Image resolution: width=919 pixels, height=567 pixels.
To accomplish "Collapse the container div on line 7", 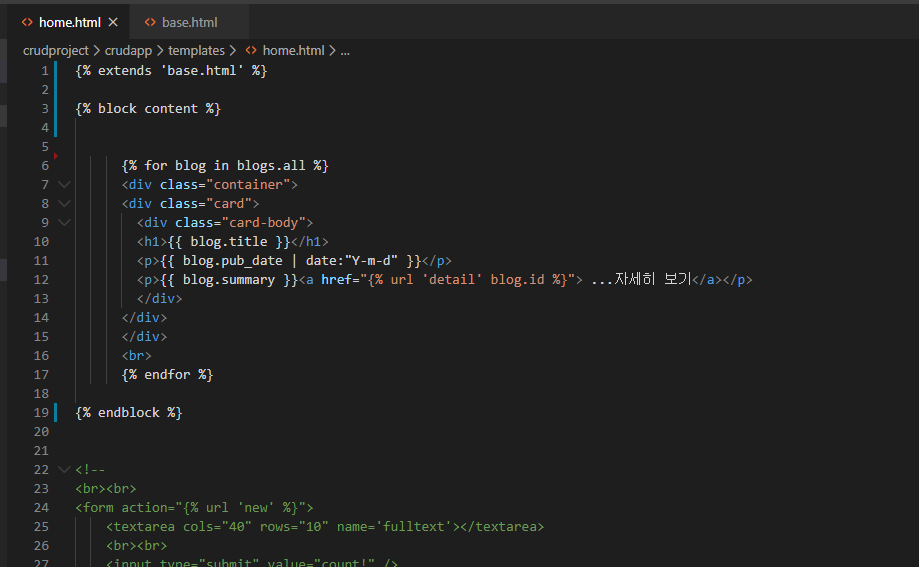I will click(x=64, y=184).
